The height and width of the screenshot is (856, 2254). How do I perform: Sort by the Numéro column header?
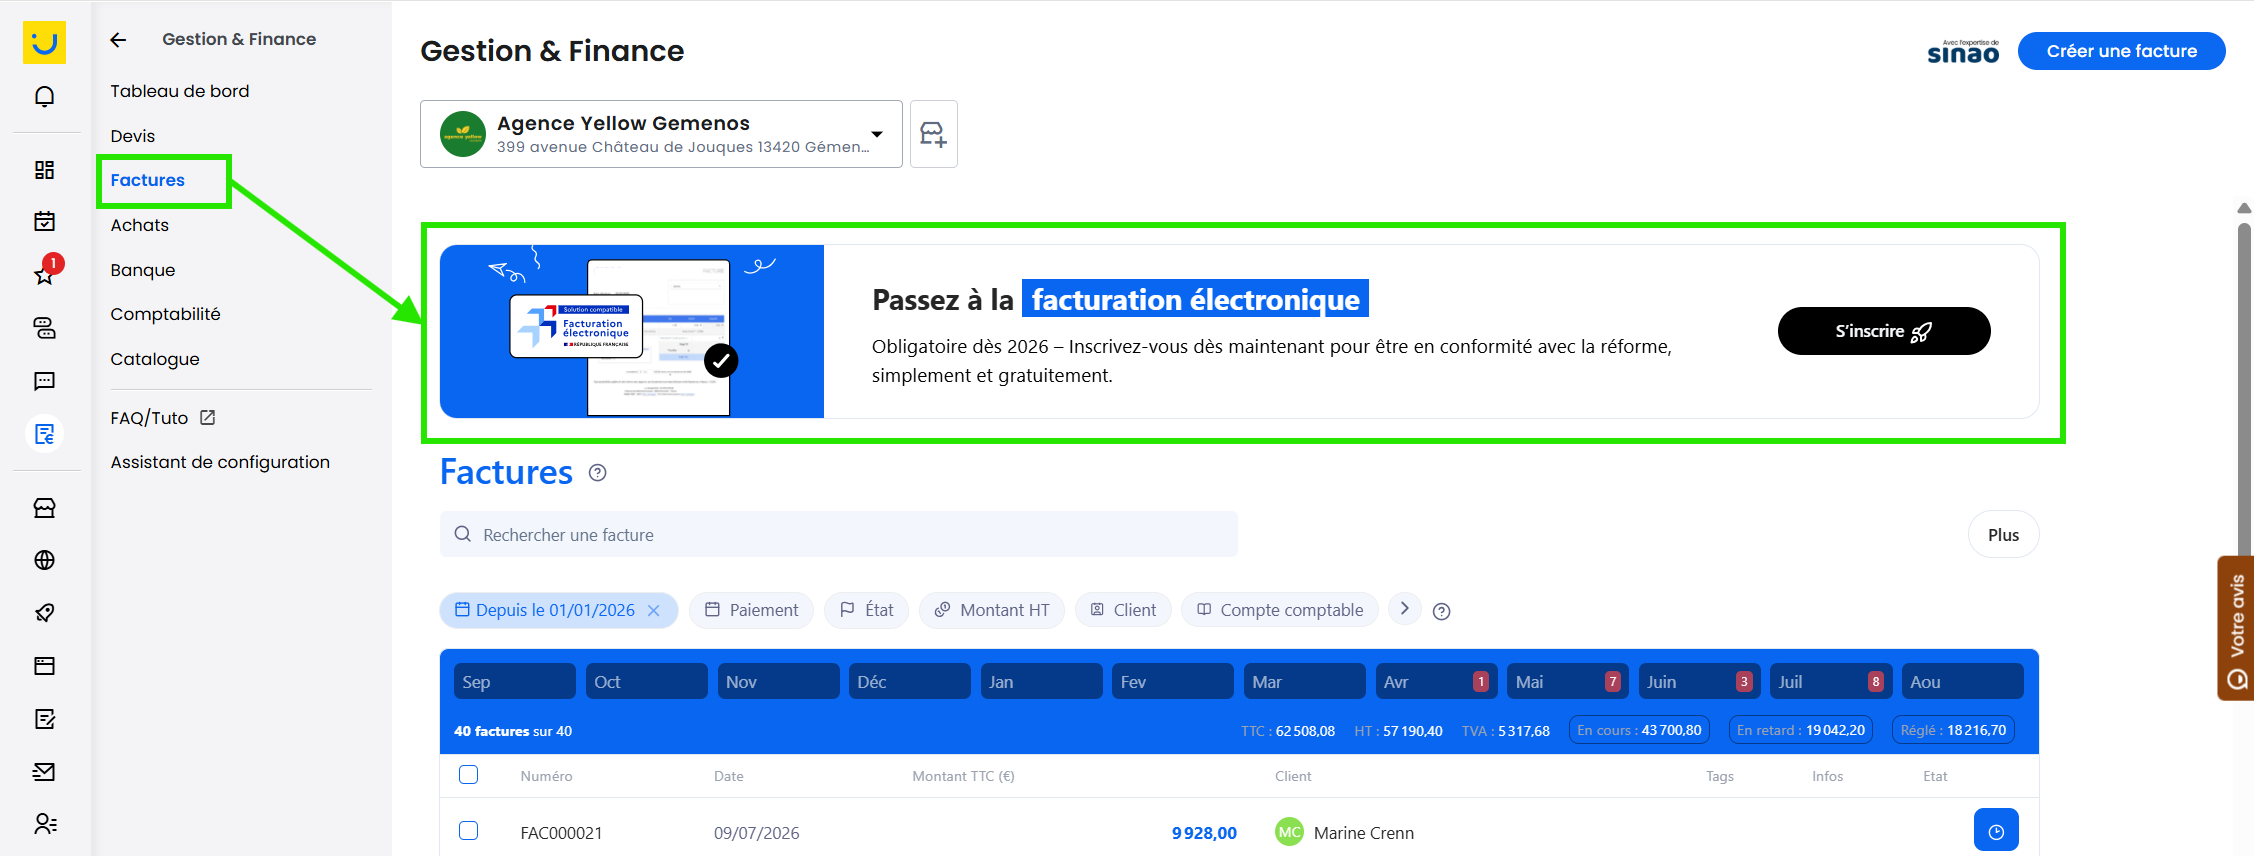click(x=546, y=776)
